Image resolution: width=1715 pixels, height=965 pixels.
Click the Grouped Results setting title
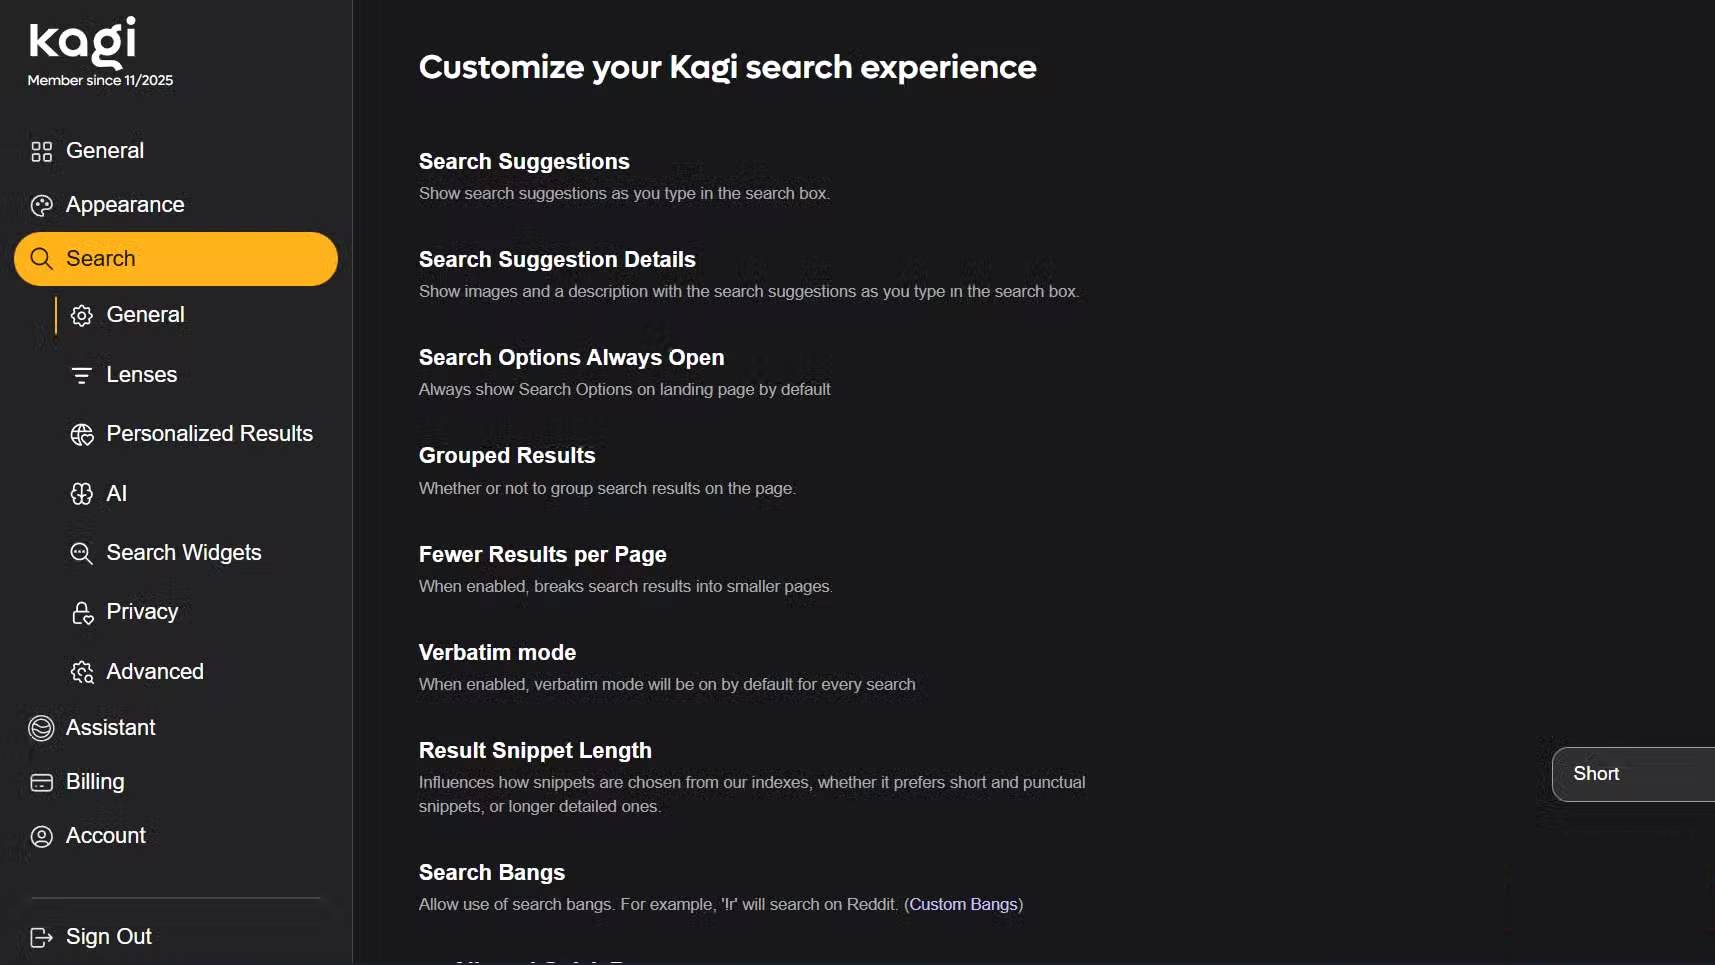pyautogui.click(x=507, y=456)
